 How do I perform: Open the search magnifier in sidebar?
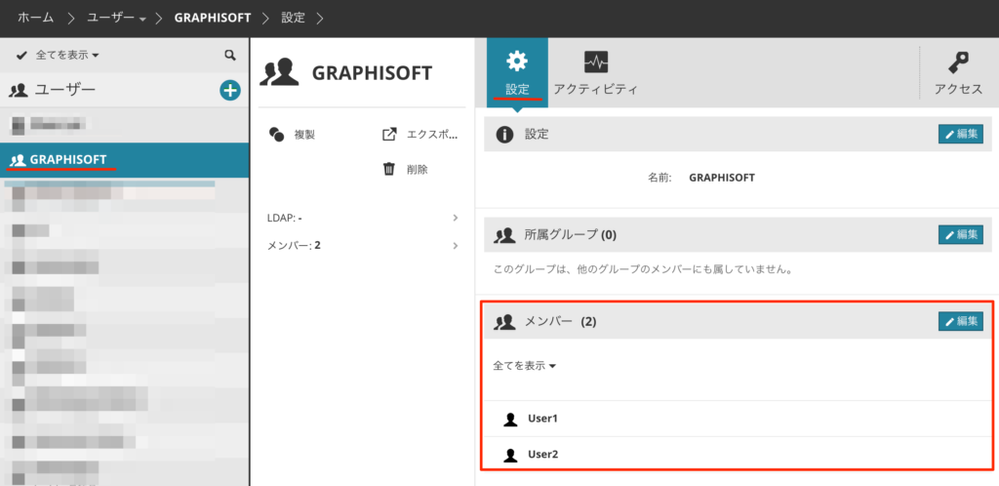tap(230, 55)
